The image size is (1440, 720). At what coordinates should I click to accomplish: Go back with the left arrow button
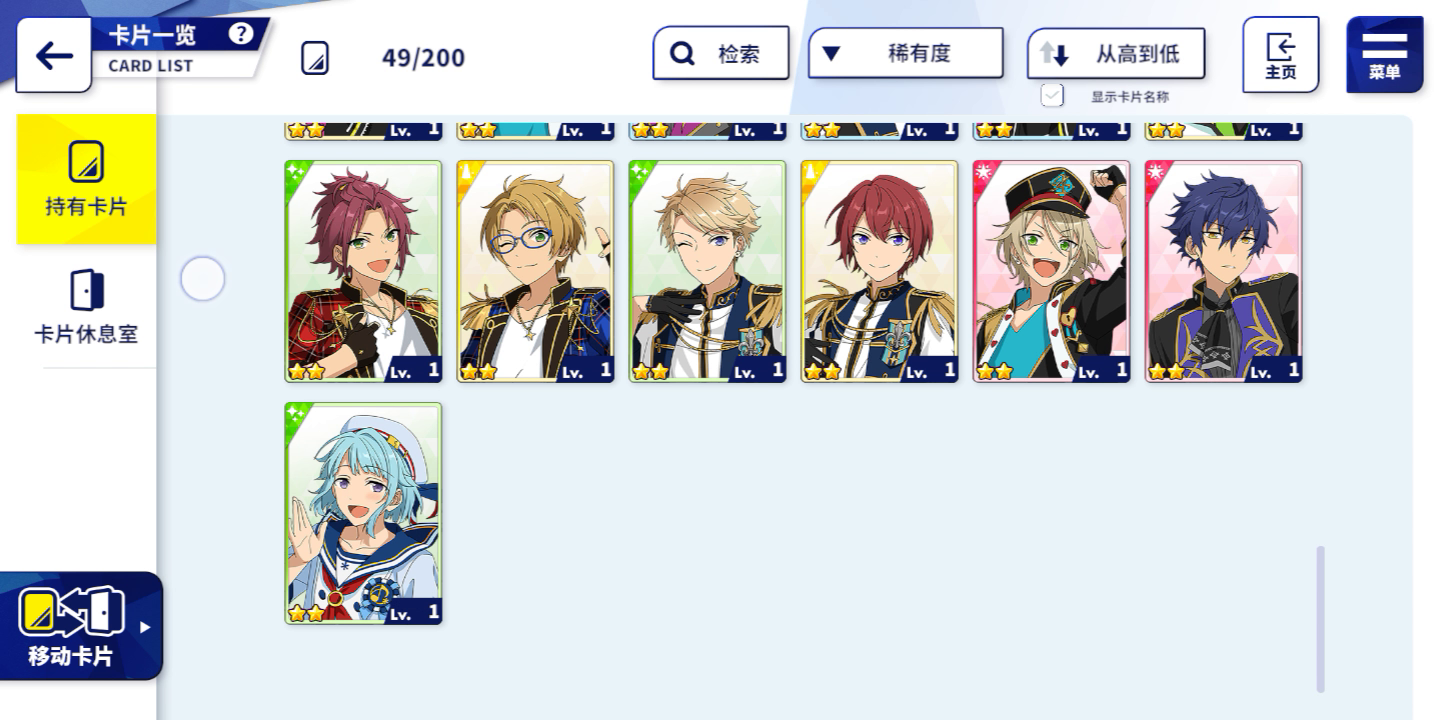(x=54, y=55)
